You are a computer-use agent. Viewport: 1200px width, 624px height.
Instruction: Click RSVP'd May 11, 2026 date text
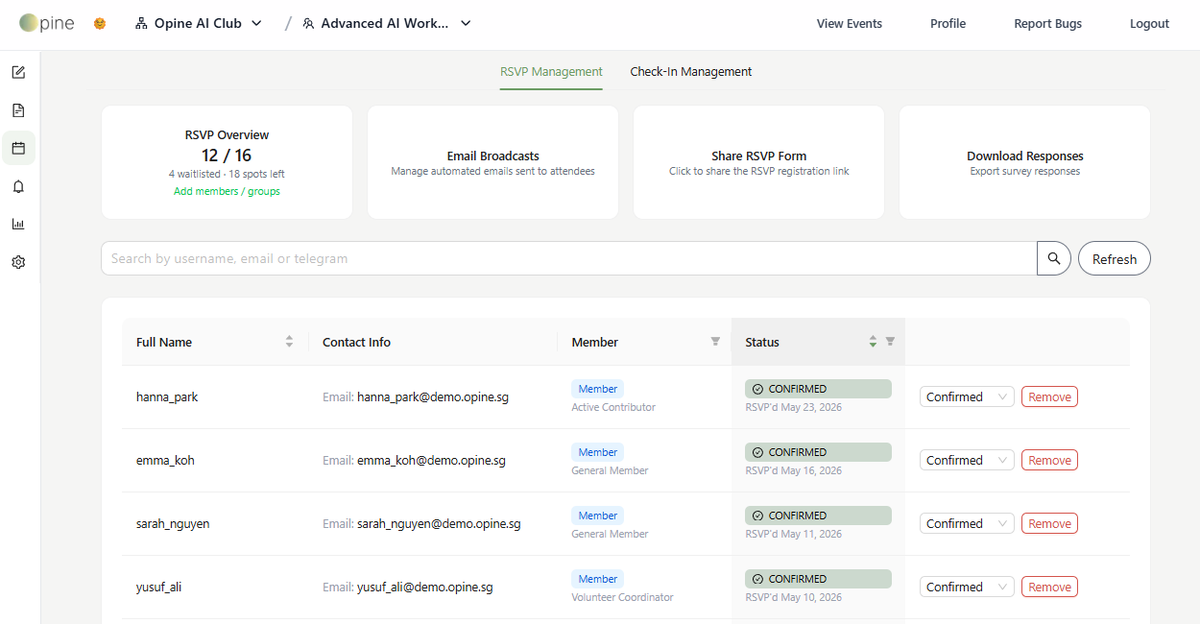pos(794,534)
